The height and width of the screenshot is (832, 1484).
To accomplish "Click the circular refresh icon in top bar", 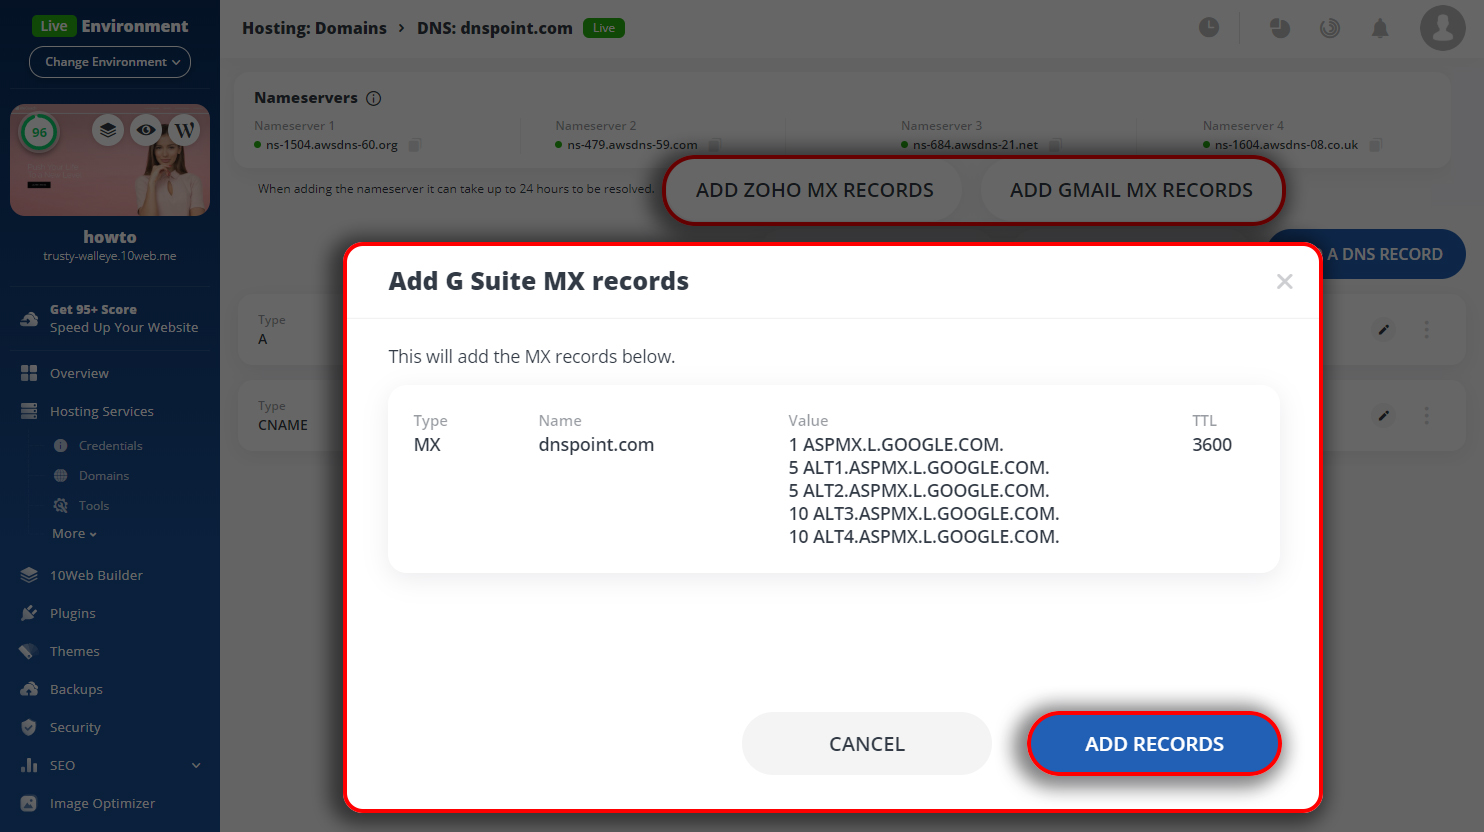I will pos(1329,28).
